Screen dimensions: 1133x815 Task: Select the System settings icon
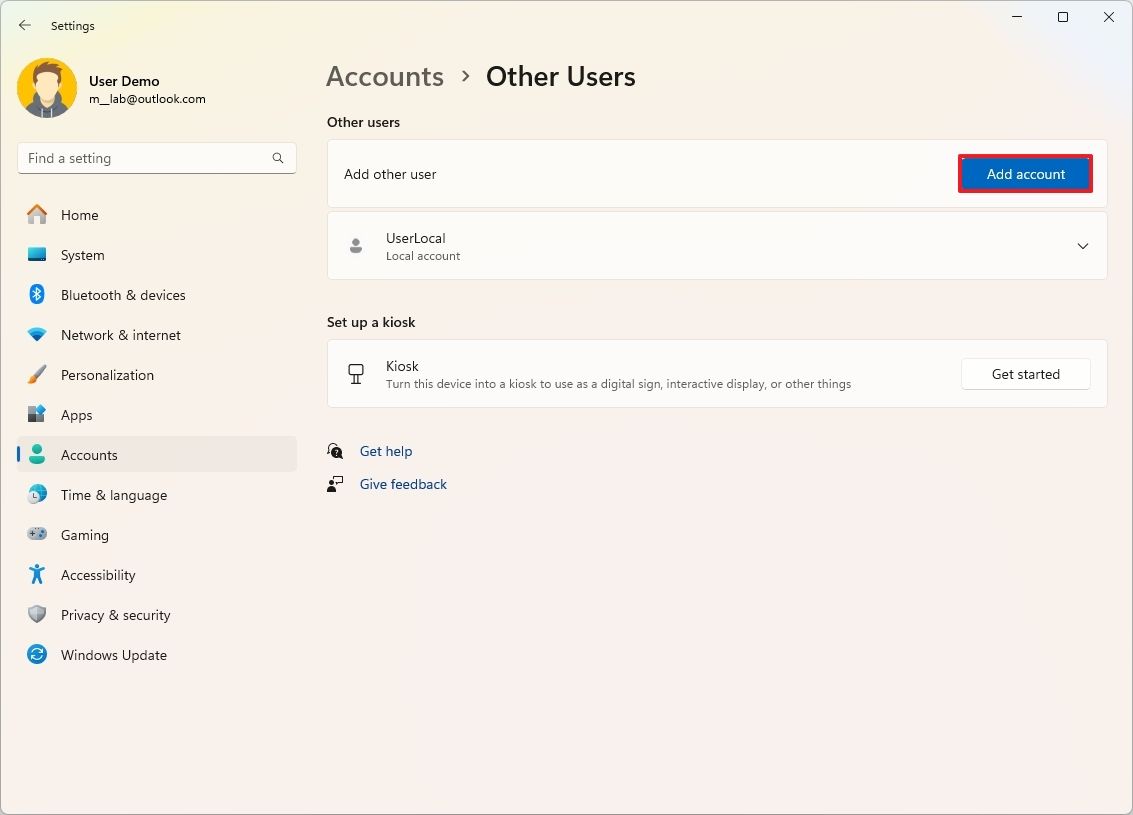pyautogui.click(x=37, y=255)
